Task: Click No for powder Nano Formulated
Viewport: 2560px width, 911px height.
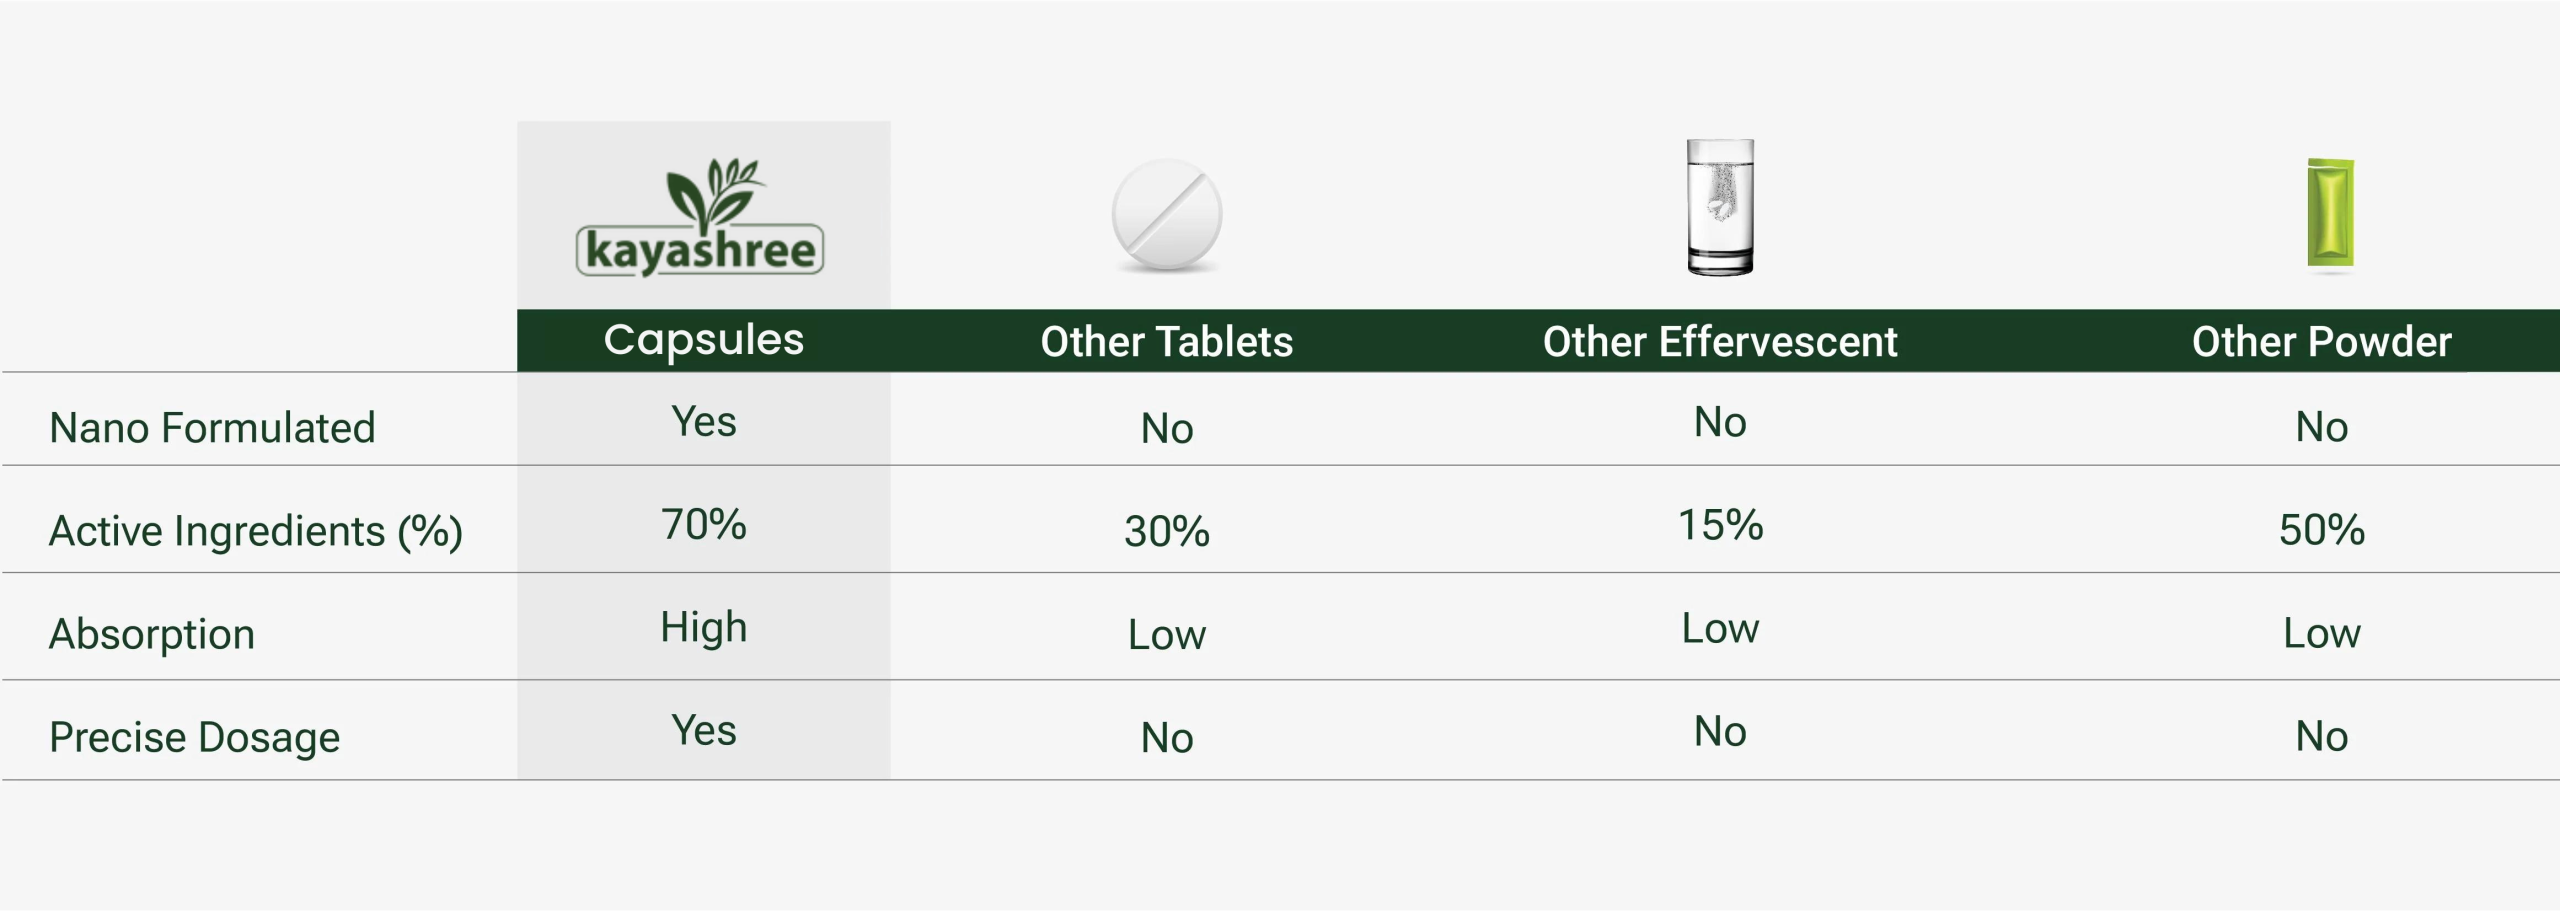Action: 2321,428
